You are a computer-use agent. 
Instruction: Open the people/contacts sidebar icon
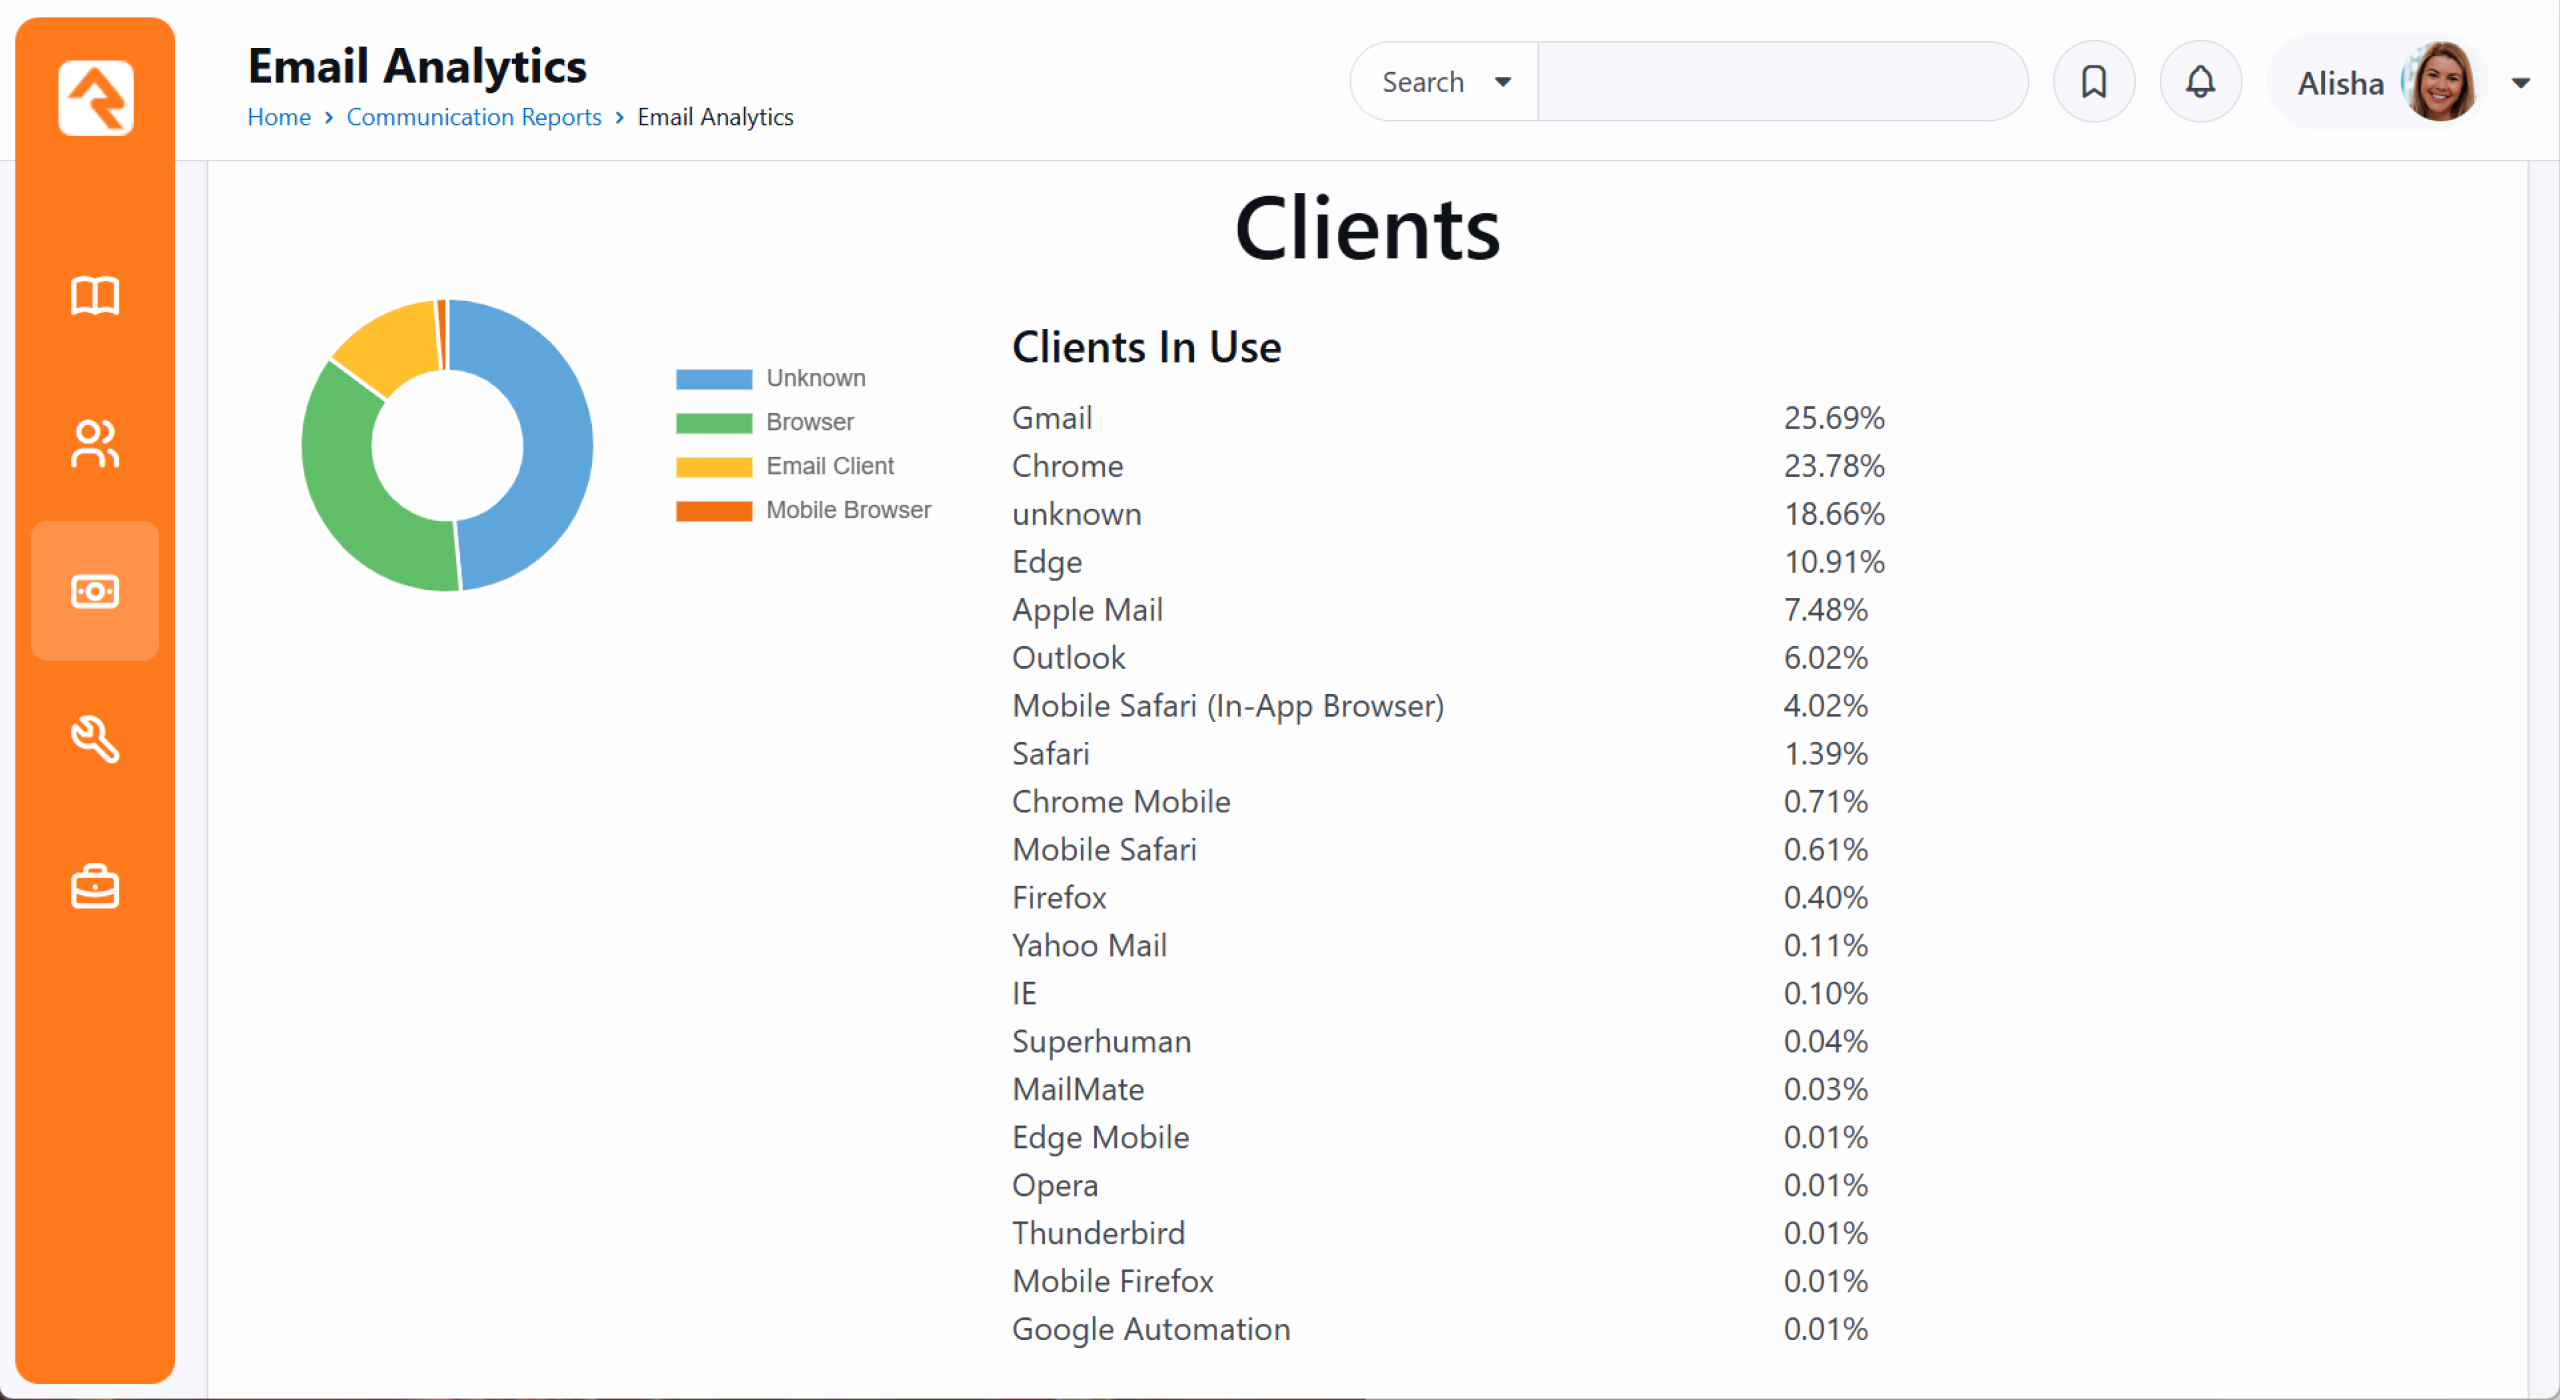click(x=95, y=443)
